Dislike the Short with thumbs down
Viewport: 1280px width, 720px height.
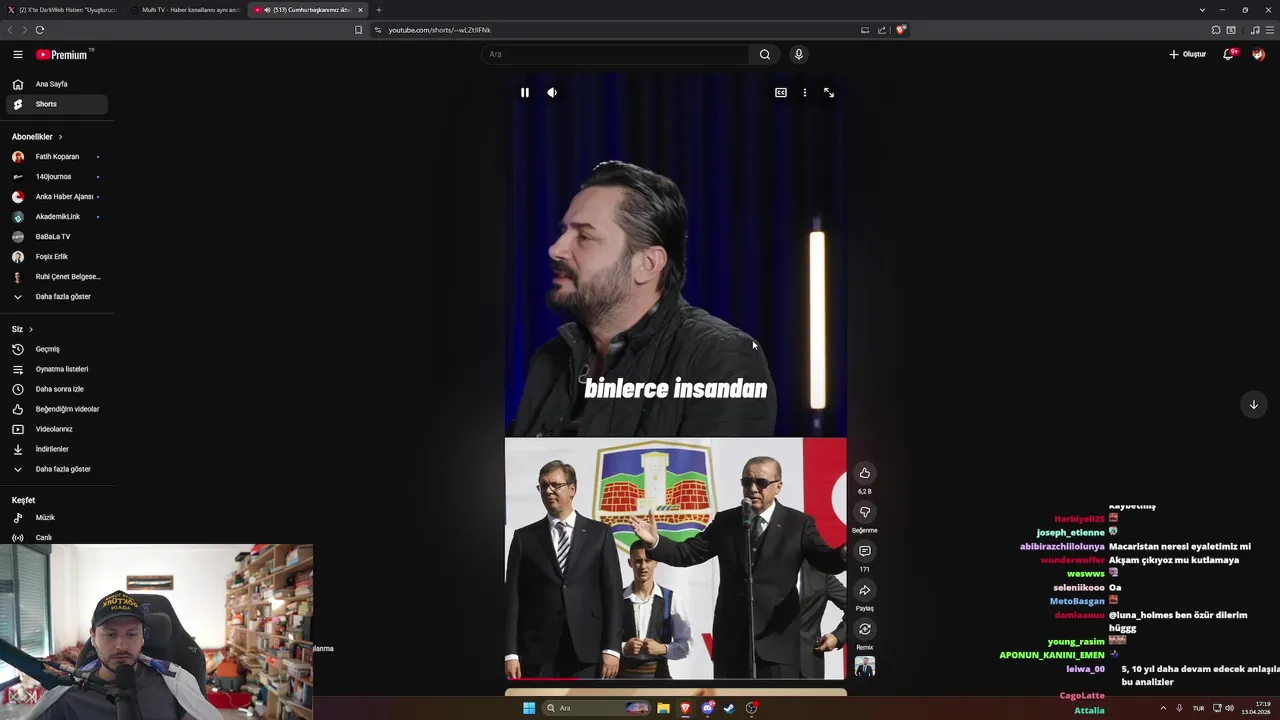(x=865, y=512)
